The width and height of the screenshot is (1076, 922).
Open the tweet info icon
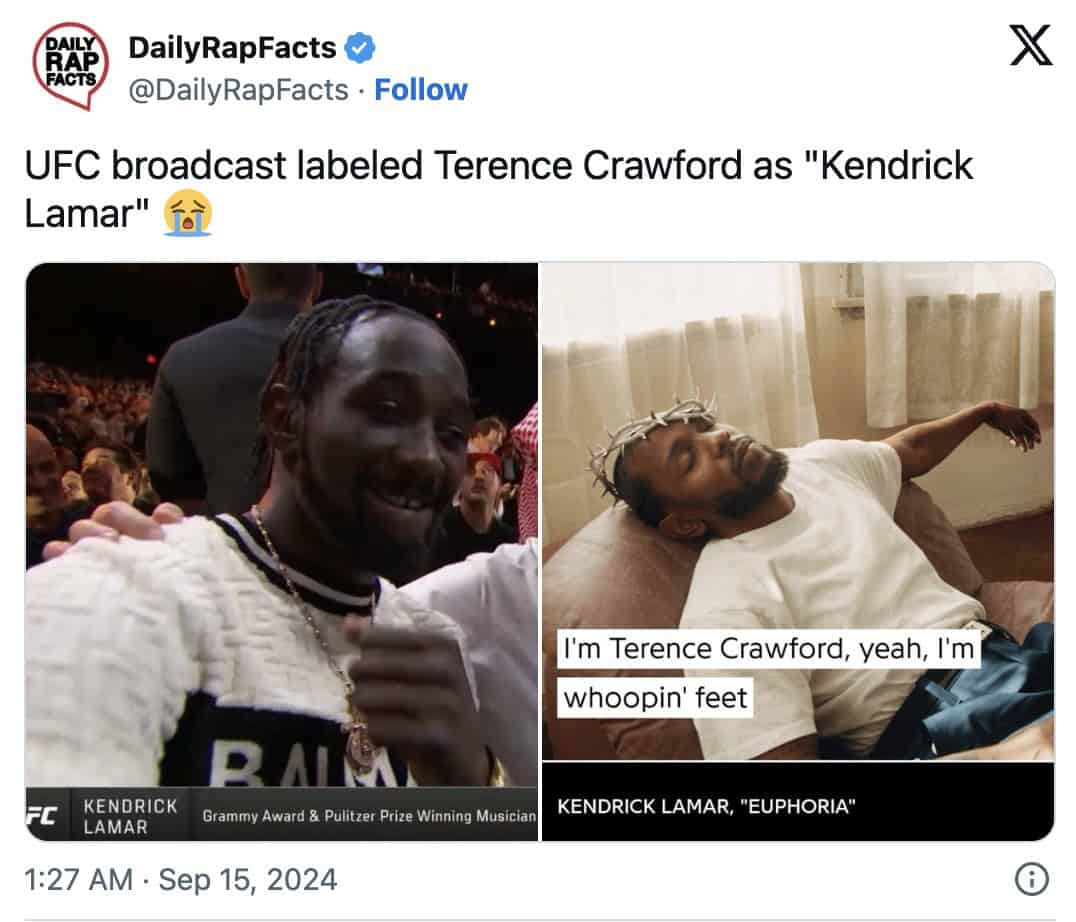[1031, 879]
